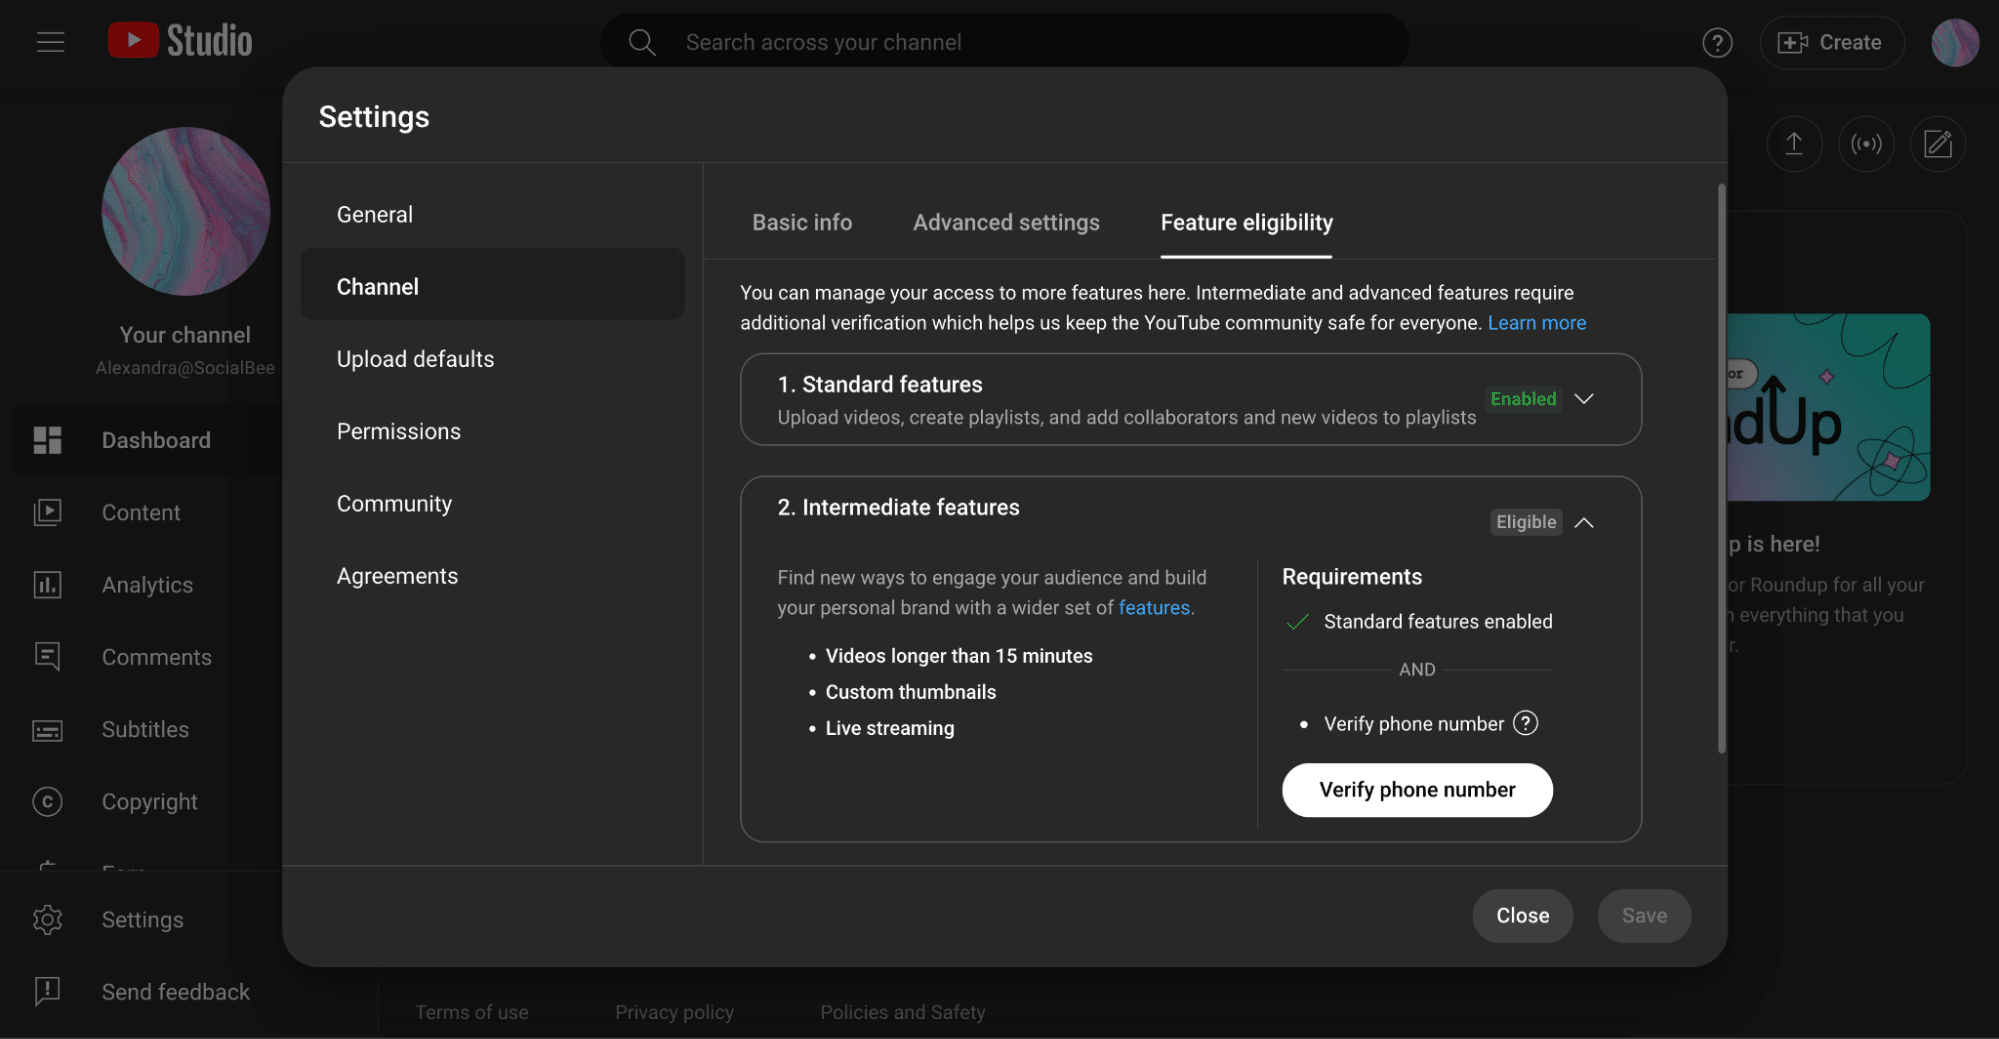This screenshot has height=1039, width=1999.
Task: Collapse the Intermediate features section
Action: (1584, 522)
